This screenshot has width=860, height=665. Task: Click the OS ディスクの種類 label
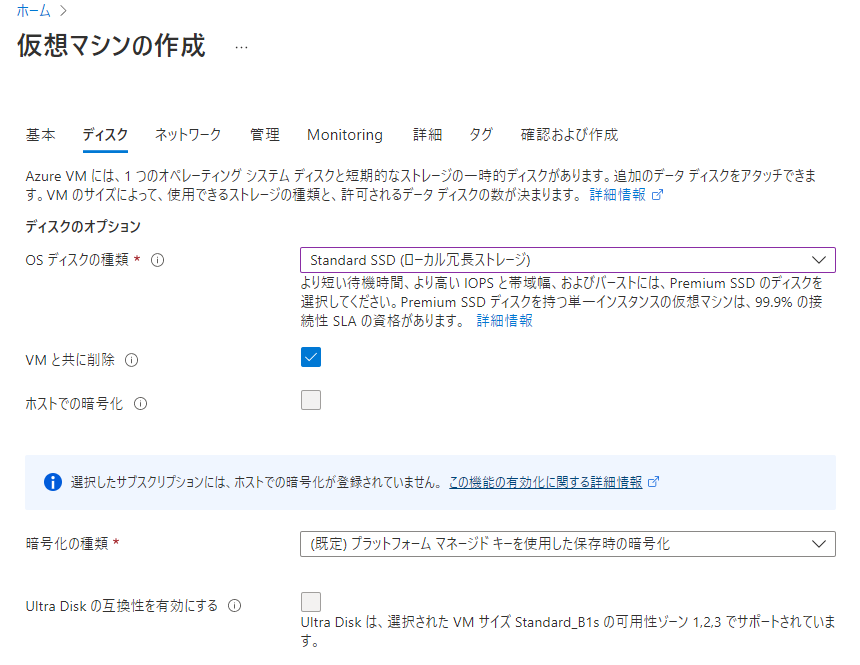pyautogui.click(x=77, y=260)
